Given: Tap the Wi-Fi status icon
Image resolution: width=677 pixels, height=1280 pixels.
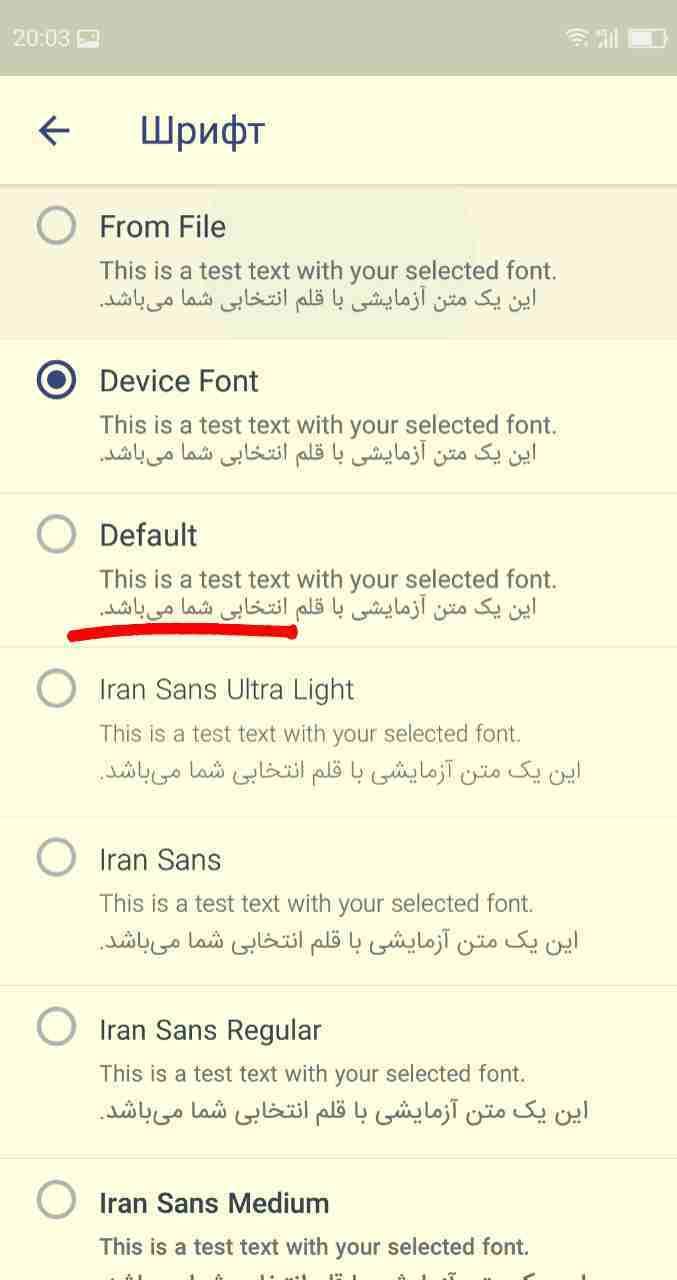Looking at the screenshot, I should click(577, 38).
